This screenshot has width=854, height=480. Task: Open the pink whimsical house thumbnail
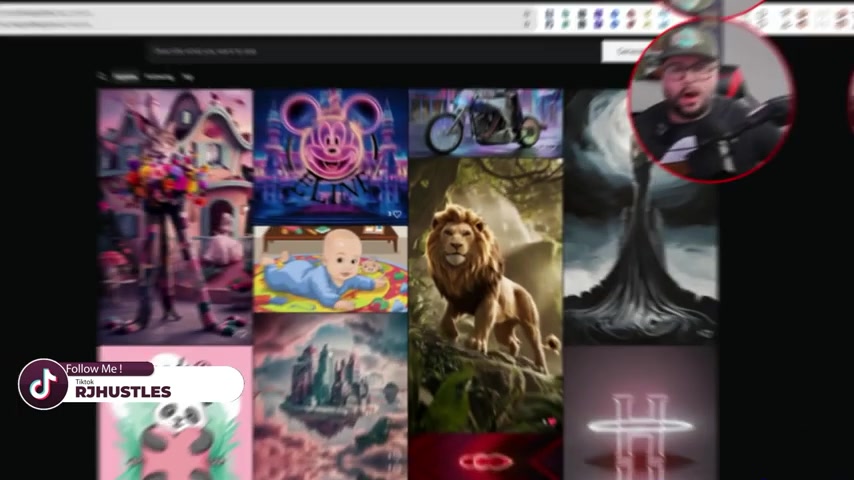click(x=175, y=216)
